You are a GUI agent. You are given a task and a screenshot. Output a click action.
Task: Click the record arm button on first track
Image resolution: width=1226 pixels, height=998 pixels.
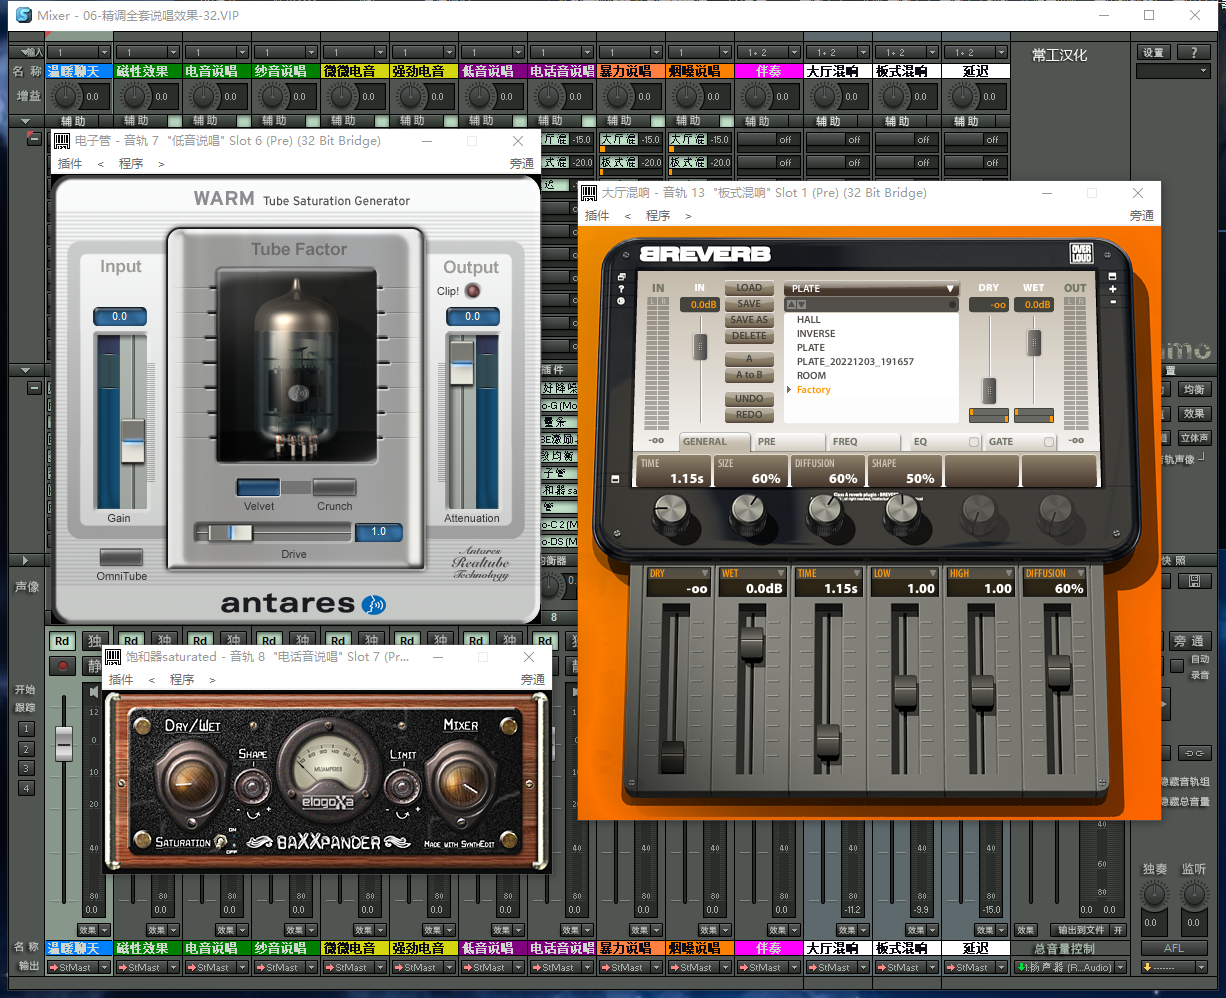click(x=64, y=665)
